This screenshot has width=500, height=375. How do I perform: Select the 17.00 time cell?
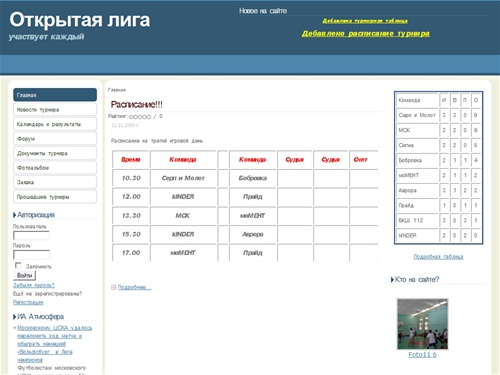tap(131, 253)
